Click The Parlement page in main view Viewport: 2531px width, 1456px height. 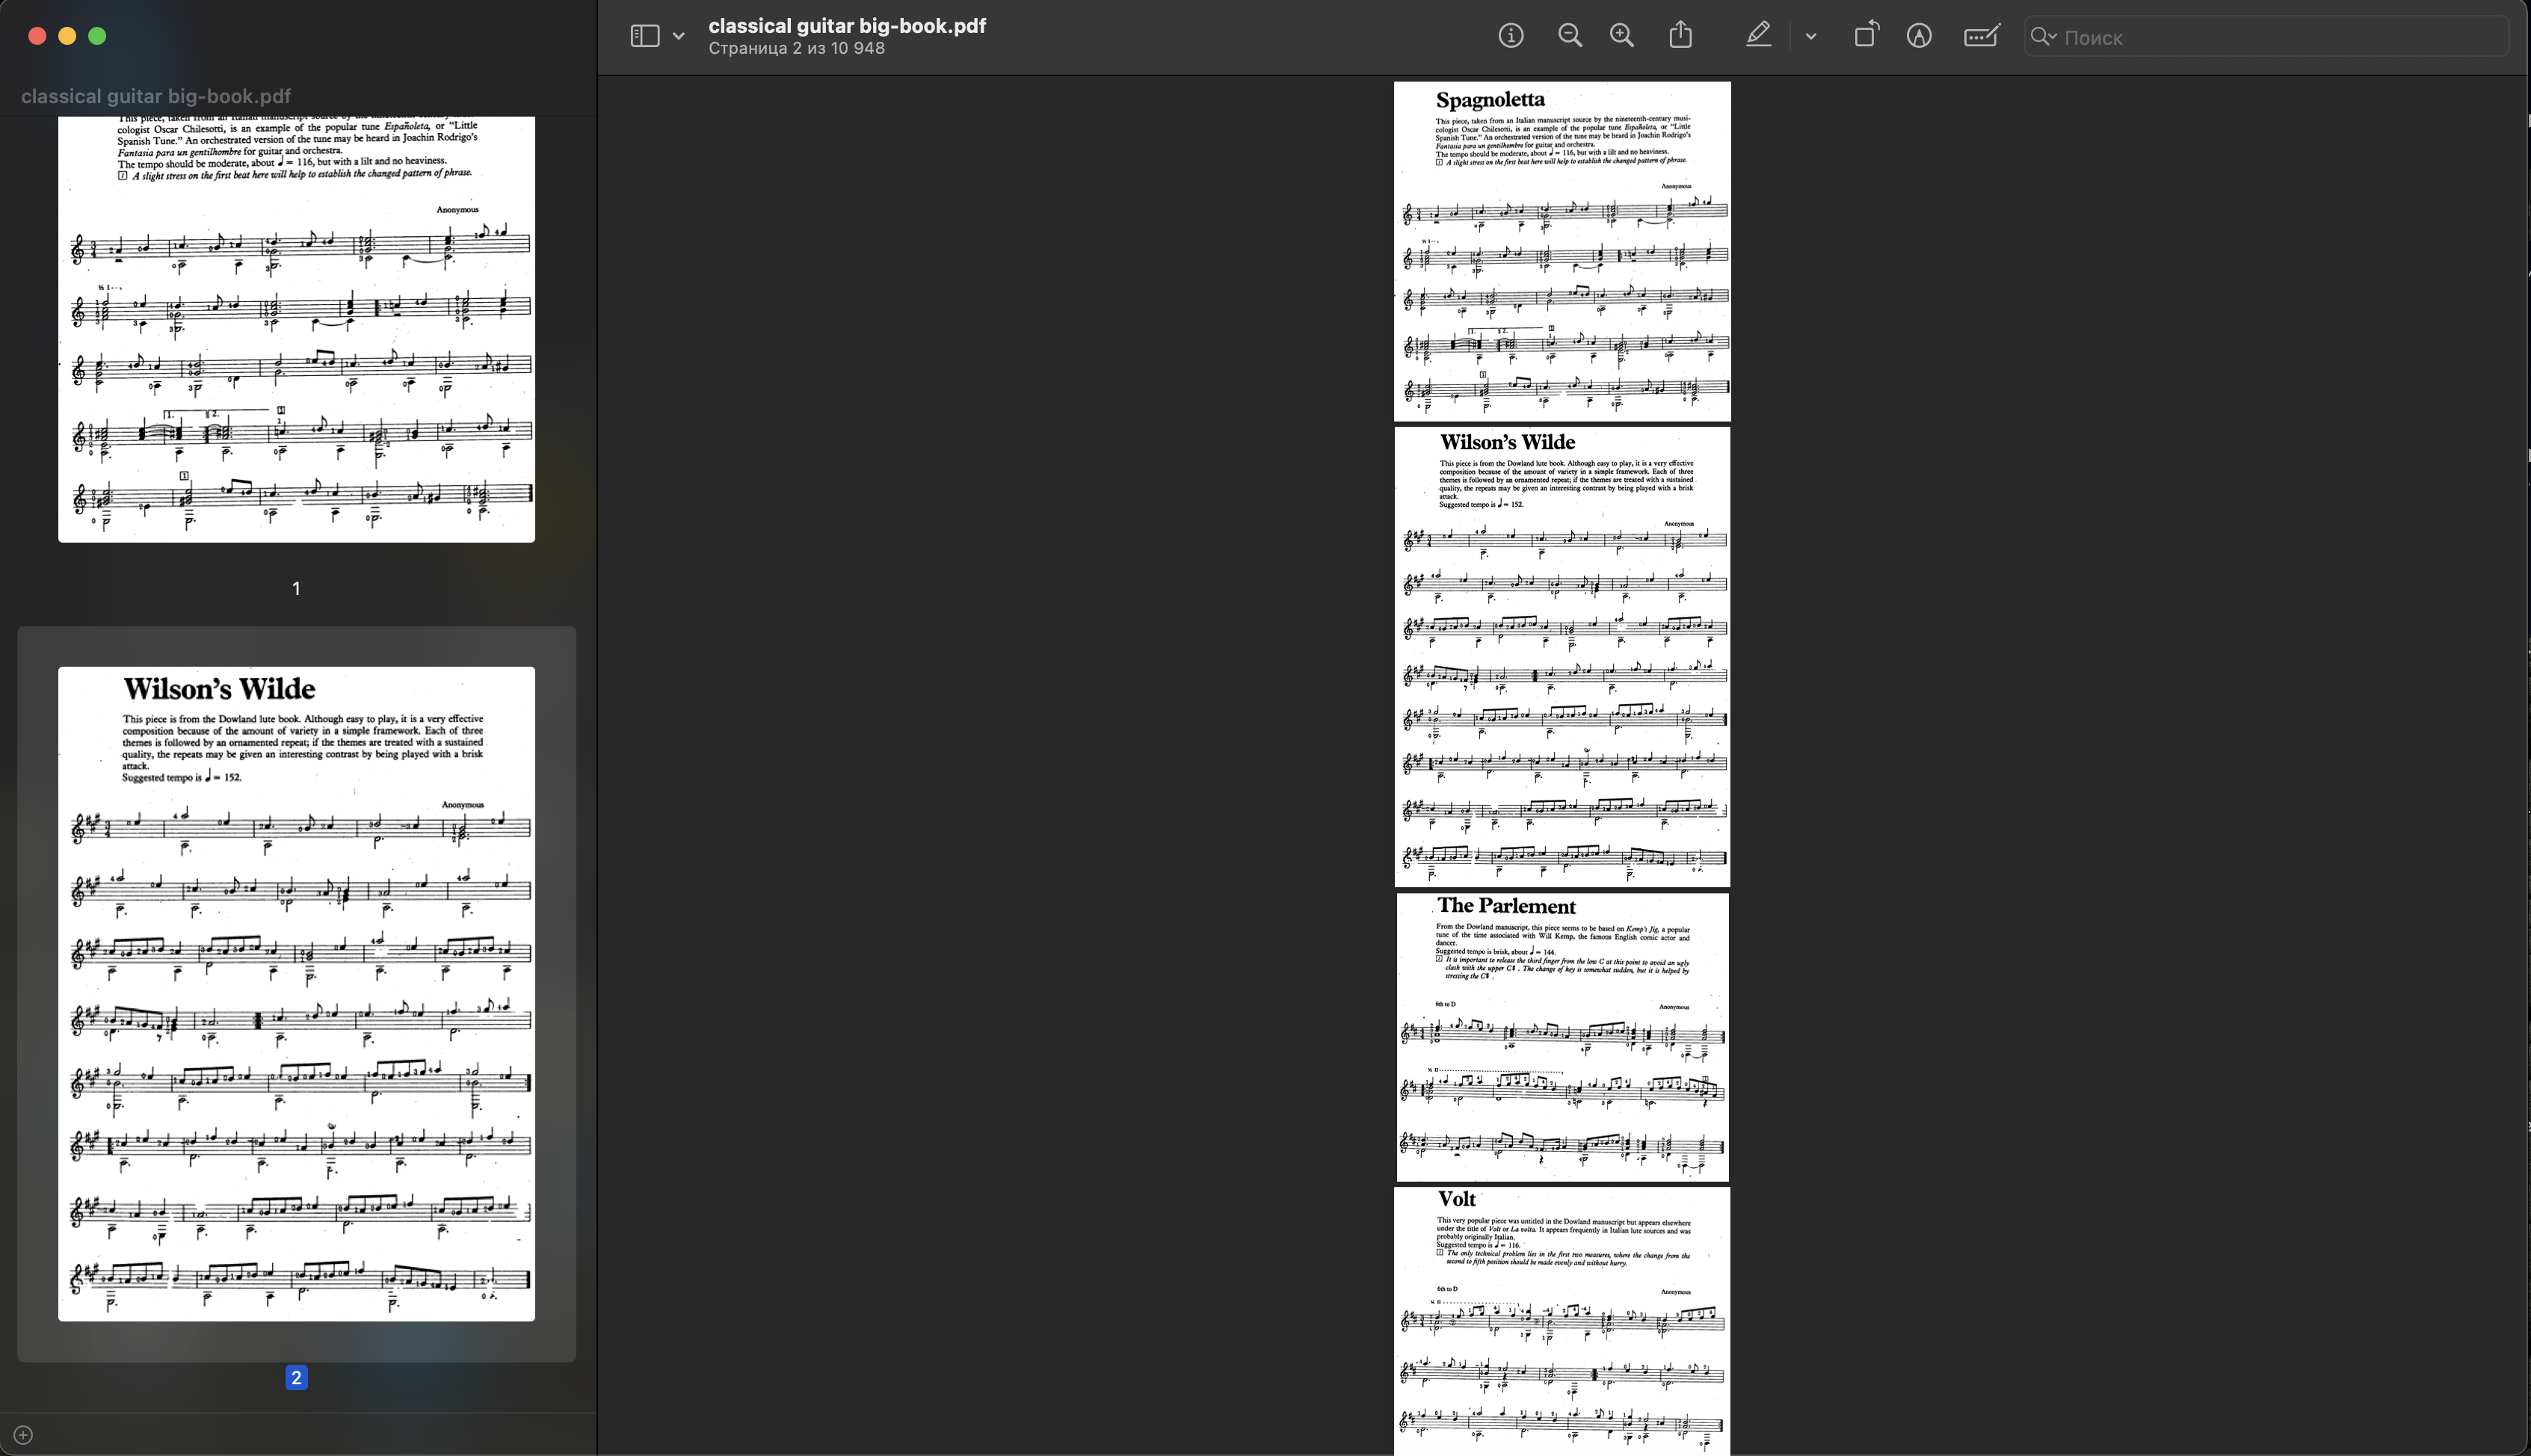(1562, 1037)
